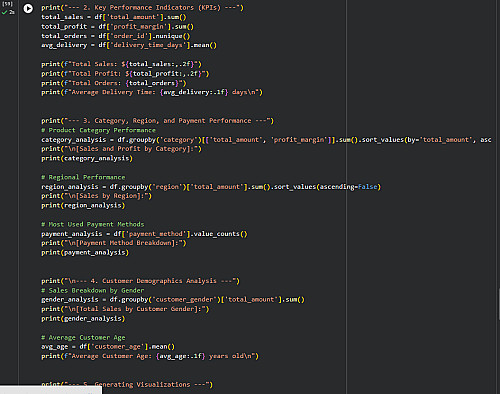Click the gender_analysis groupby line
The width and height of the screenshot is (500, 394).
coord(173,300)
